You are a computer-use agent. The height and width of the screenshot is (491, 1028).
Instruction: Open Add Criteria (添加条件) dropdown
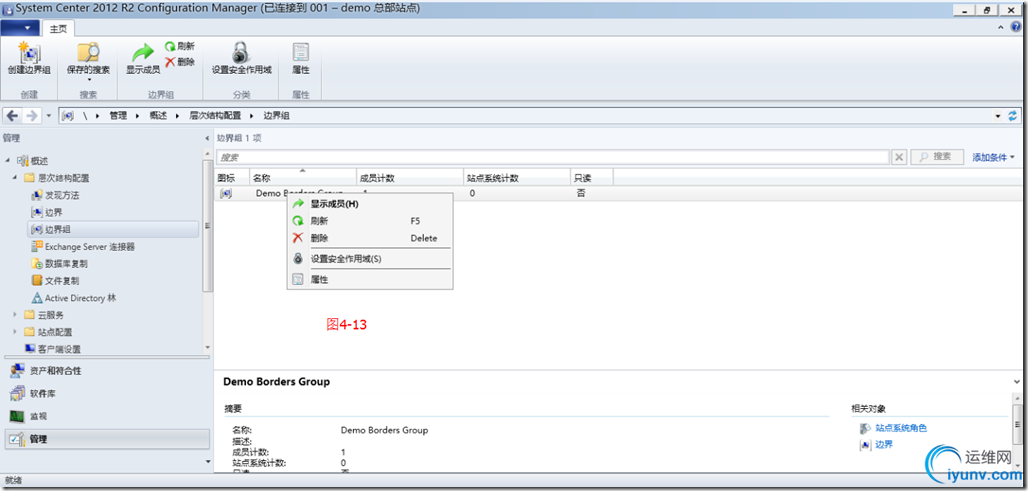point(993,157)
